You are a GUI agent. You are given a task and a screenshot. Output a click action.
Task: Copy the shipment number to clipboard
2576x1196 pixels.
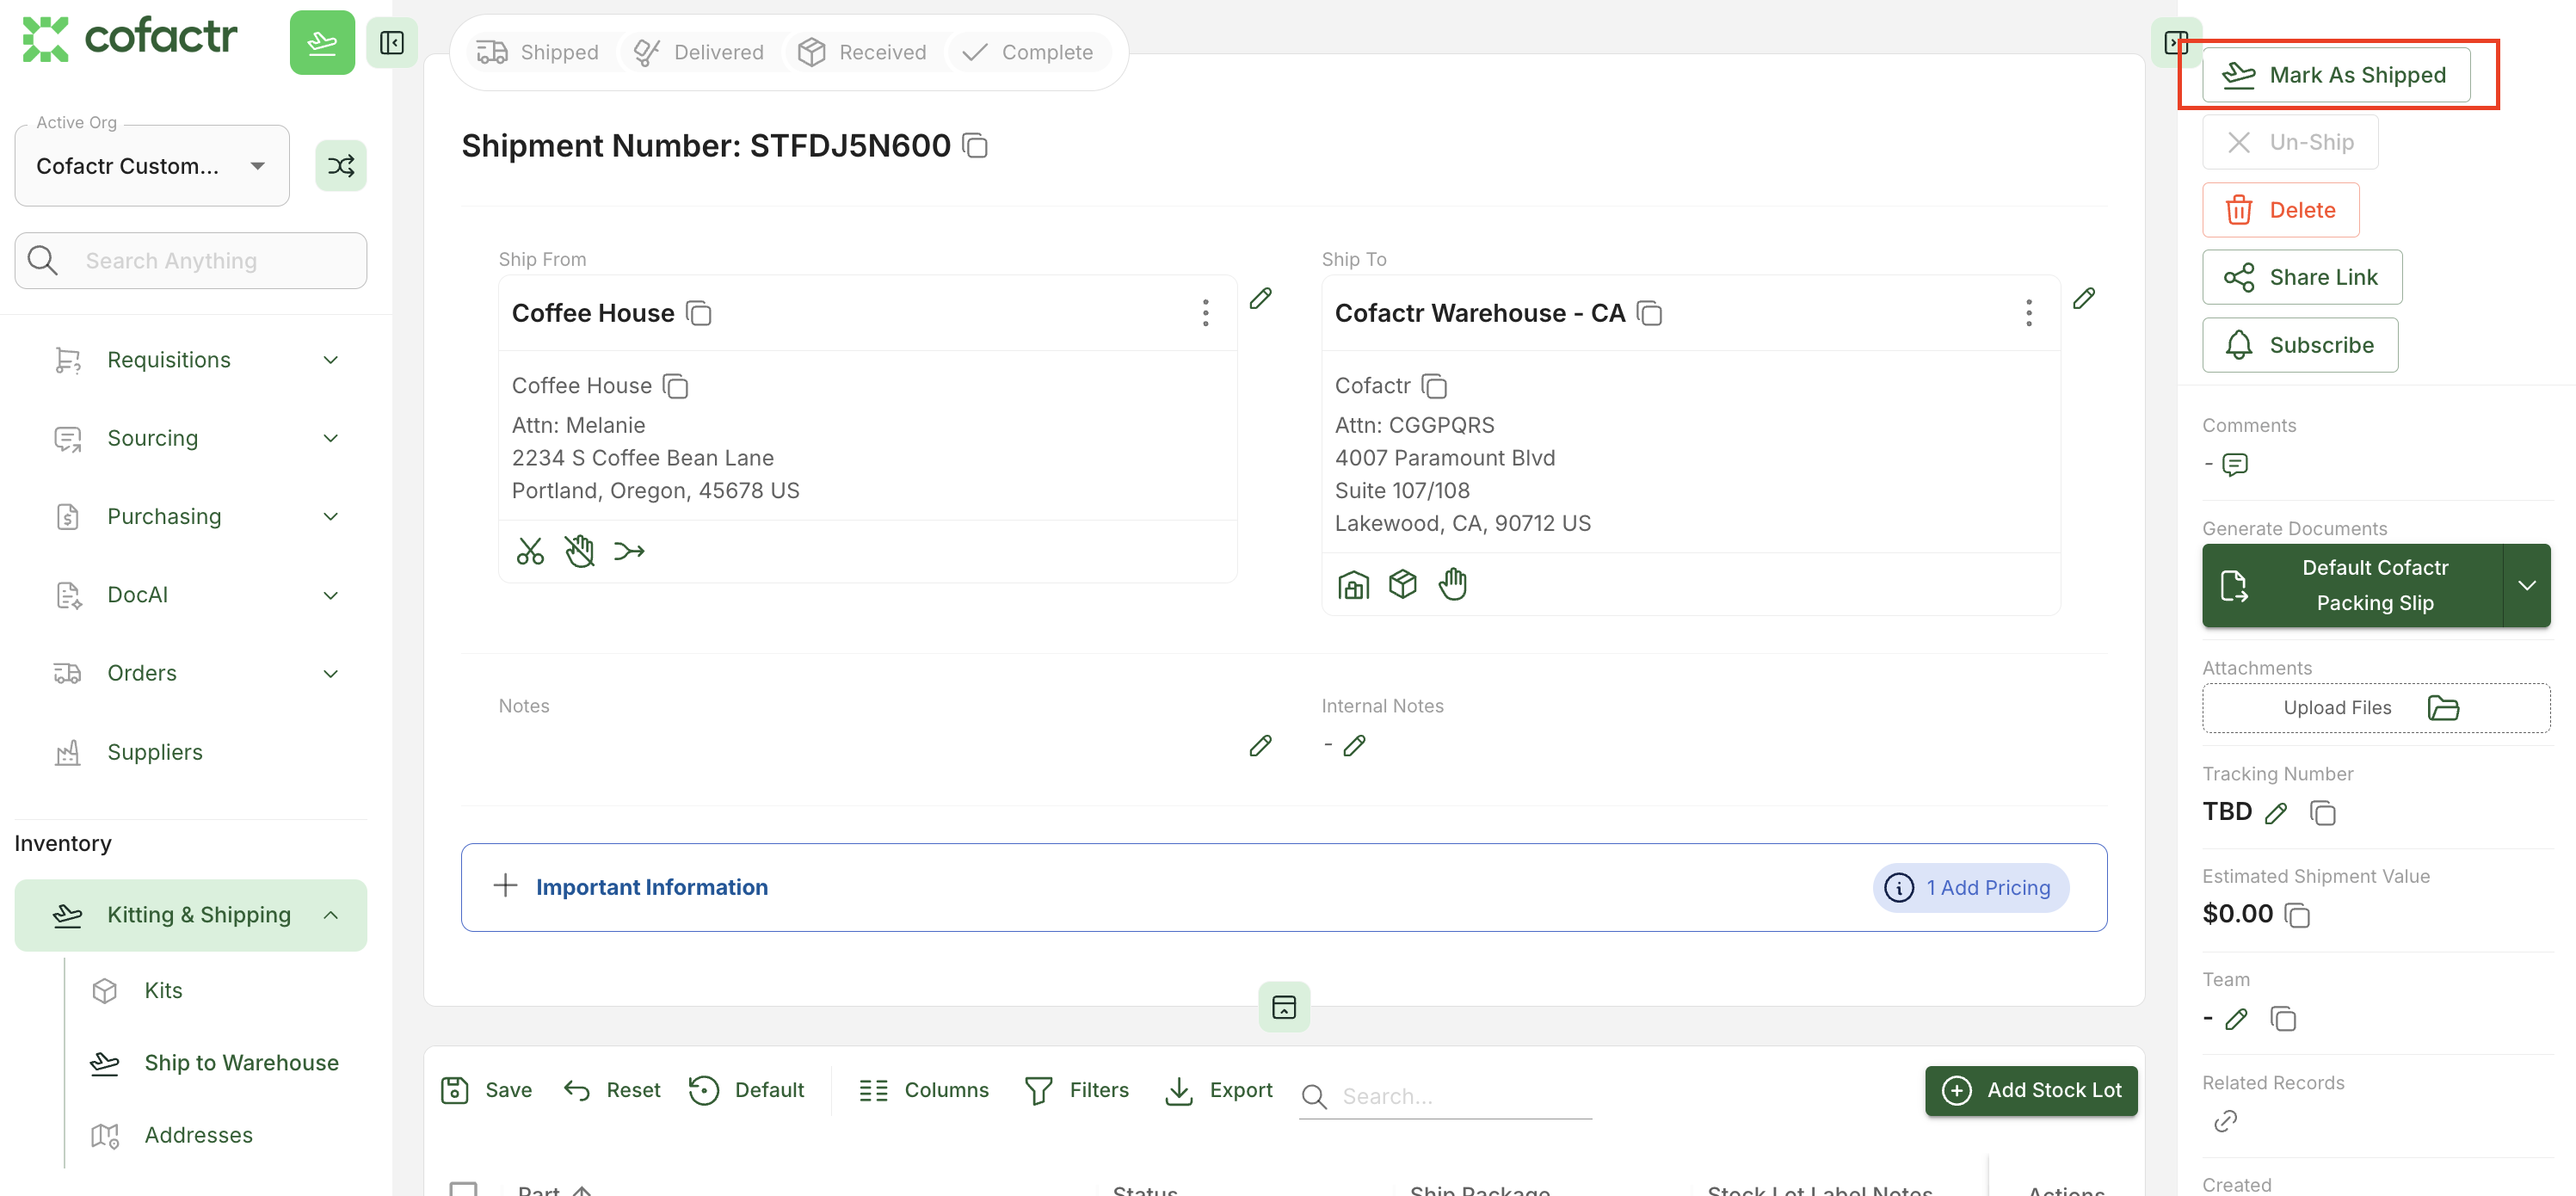tap(975, 146)
